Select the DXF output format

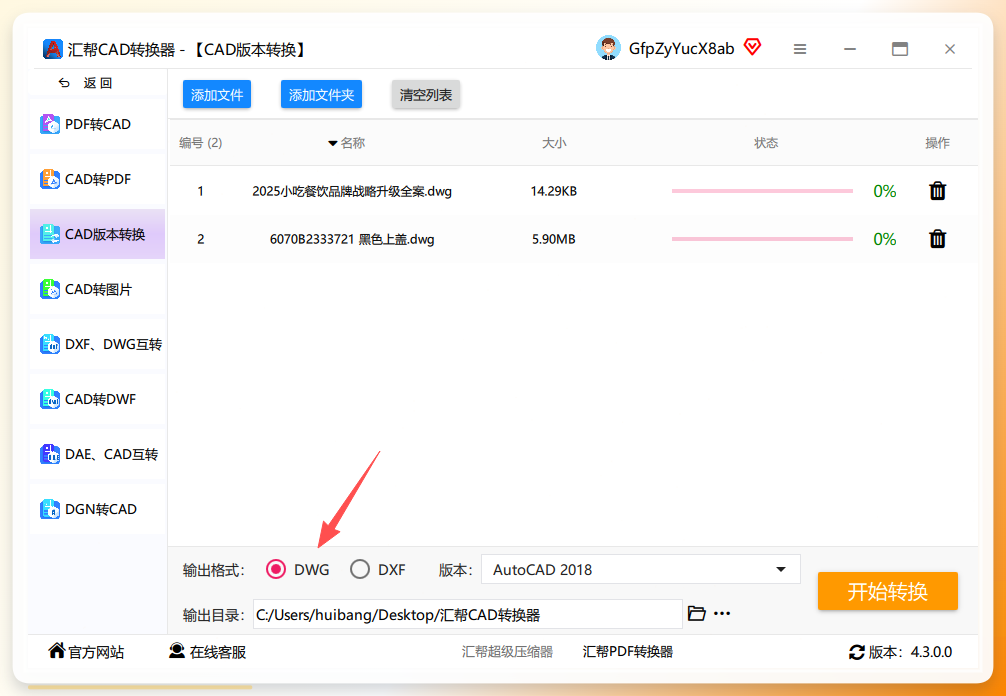click(360, 569)
